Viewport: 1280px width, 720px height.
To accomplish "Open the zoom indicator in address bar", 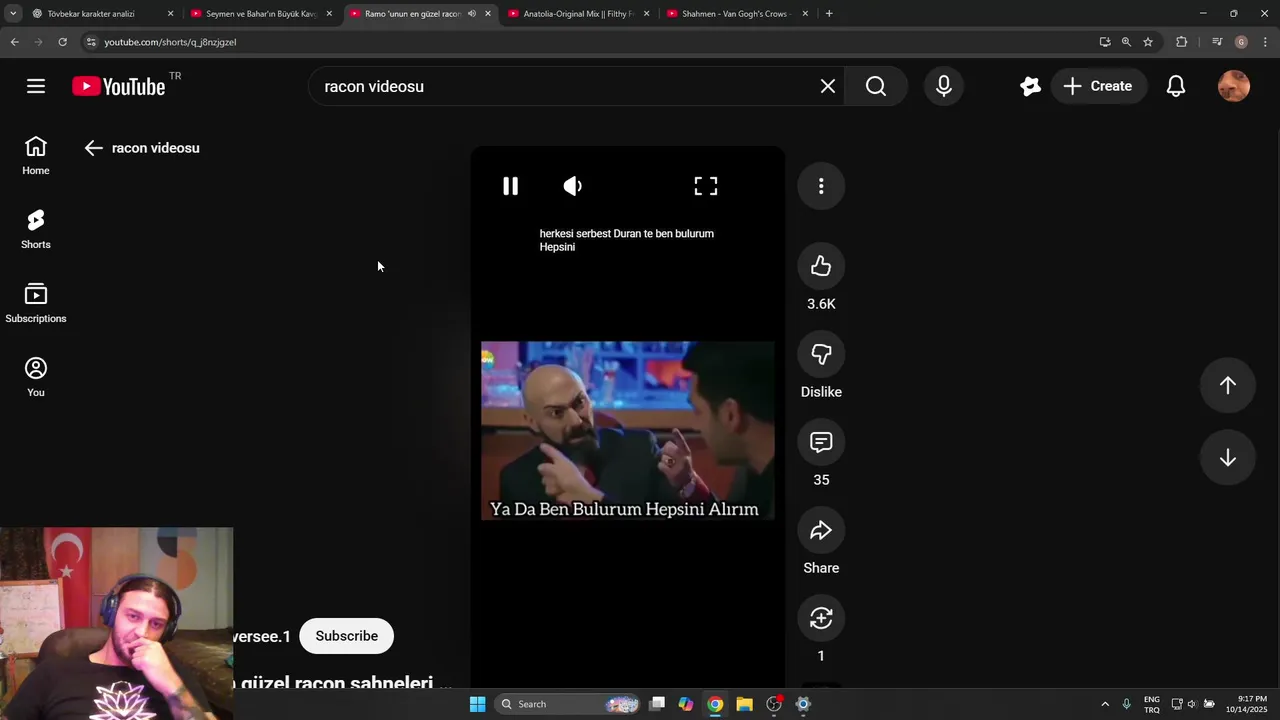I will [1126, 42].
